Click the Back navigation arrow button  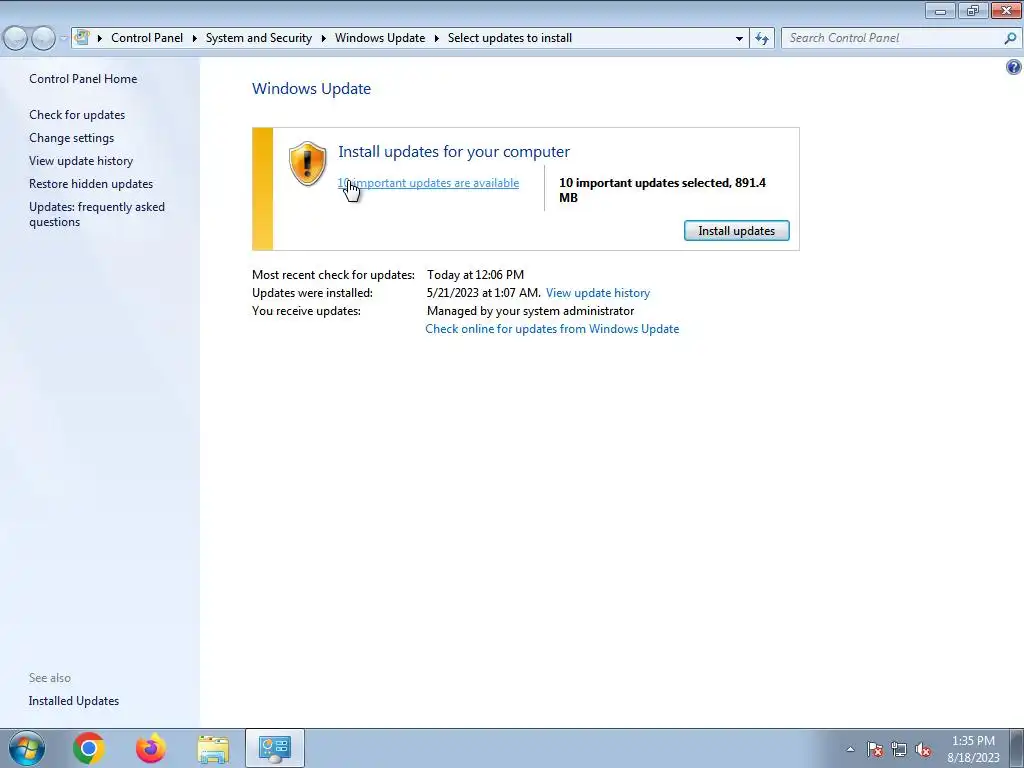coord(16,39)
